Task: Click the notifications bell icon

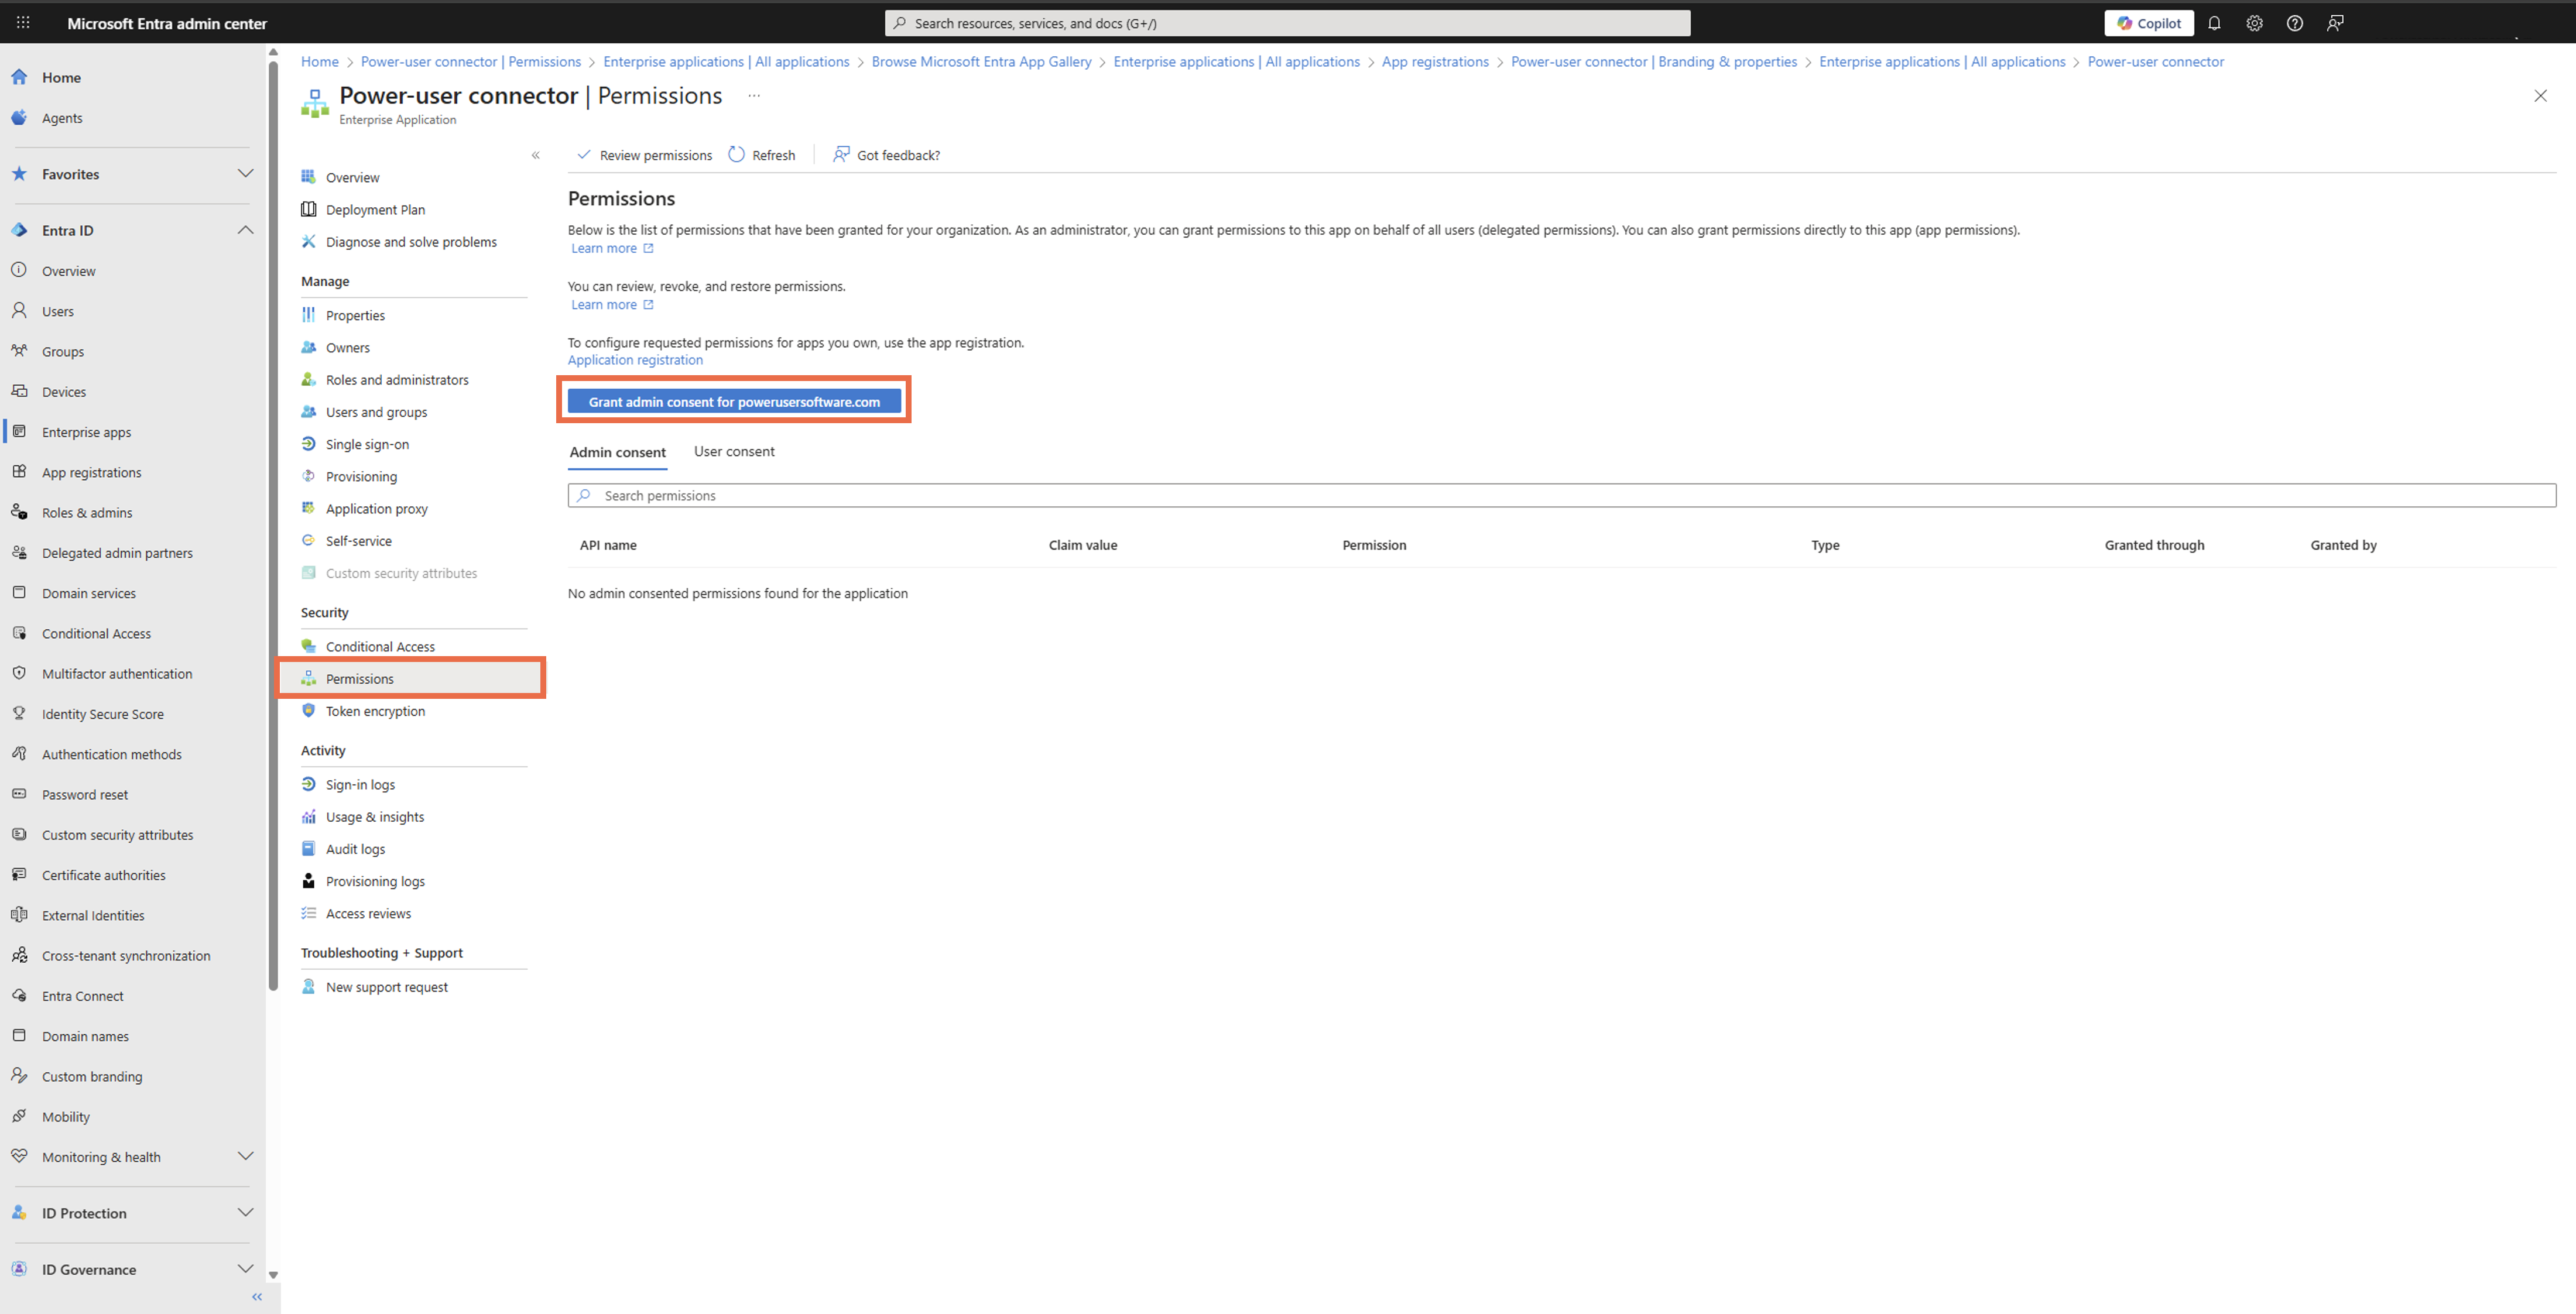Action: click(x=2214, y=23)
